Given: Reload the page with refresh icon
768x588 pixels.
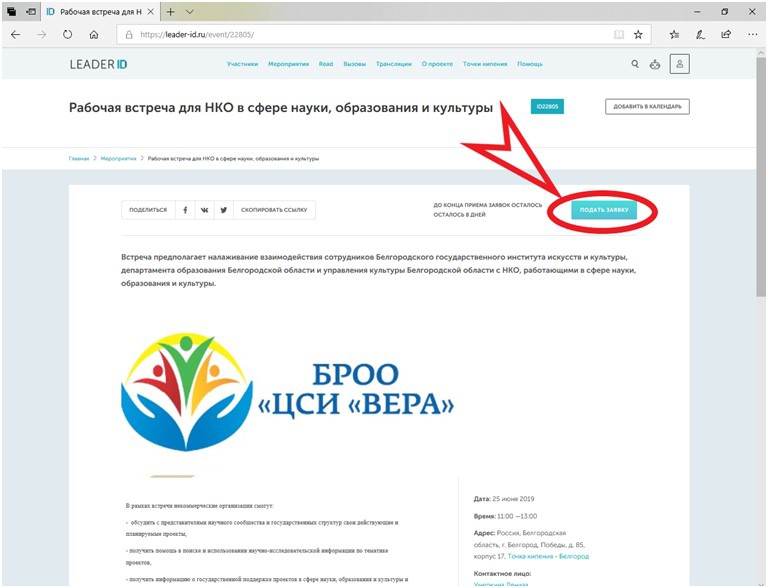Looking at the screenshot, I should [x=68, y=35].
